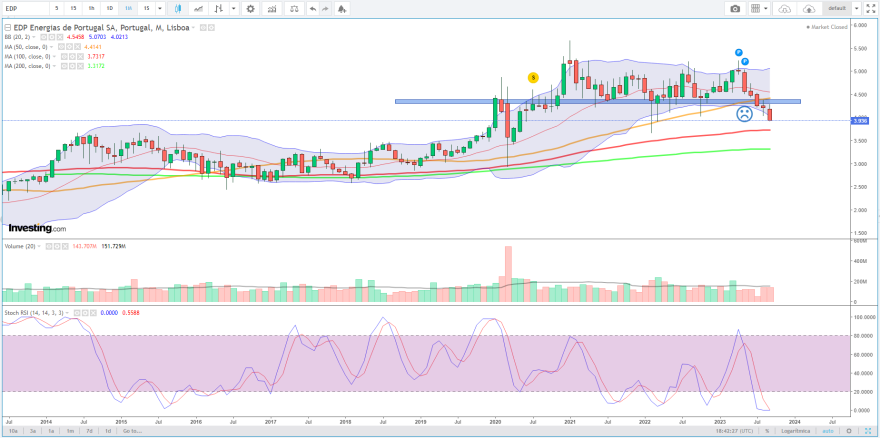Viewport: 880px width, 438px height.
Task: Open settings for MA (200) indicator
Action: 72,66
